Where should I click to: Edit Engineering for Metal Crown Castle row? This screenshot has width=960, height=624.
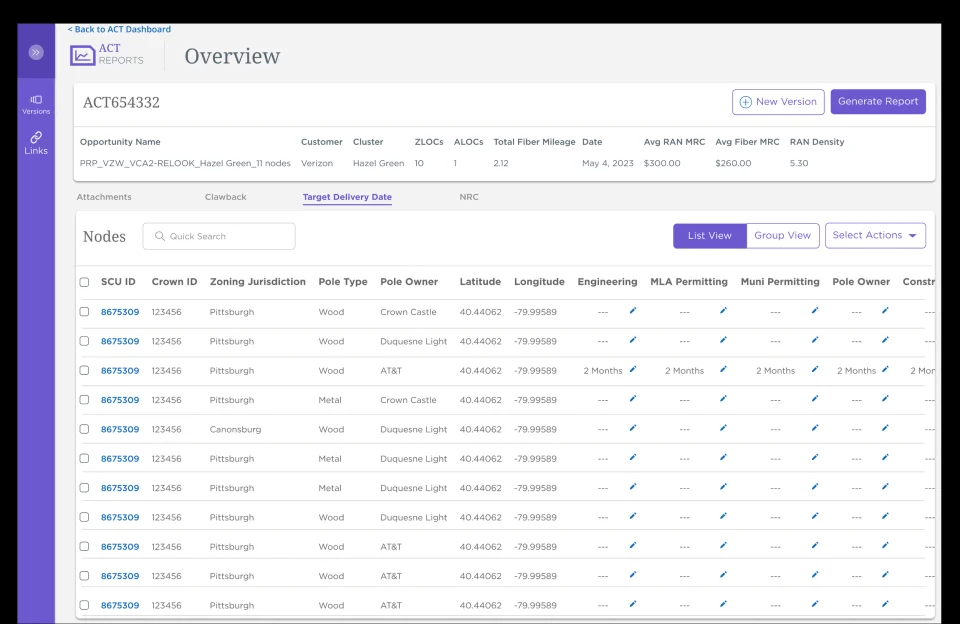[x=633, y=399]
